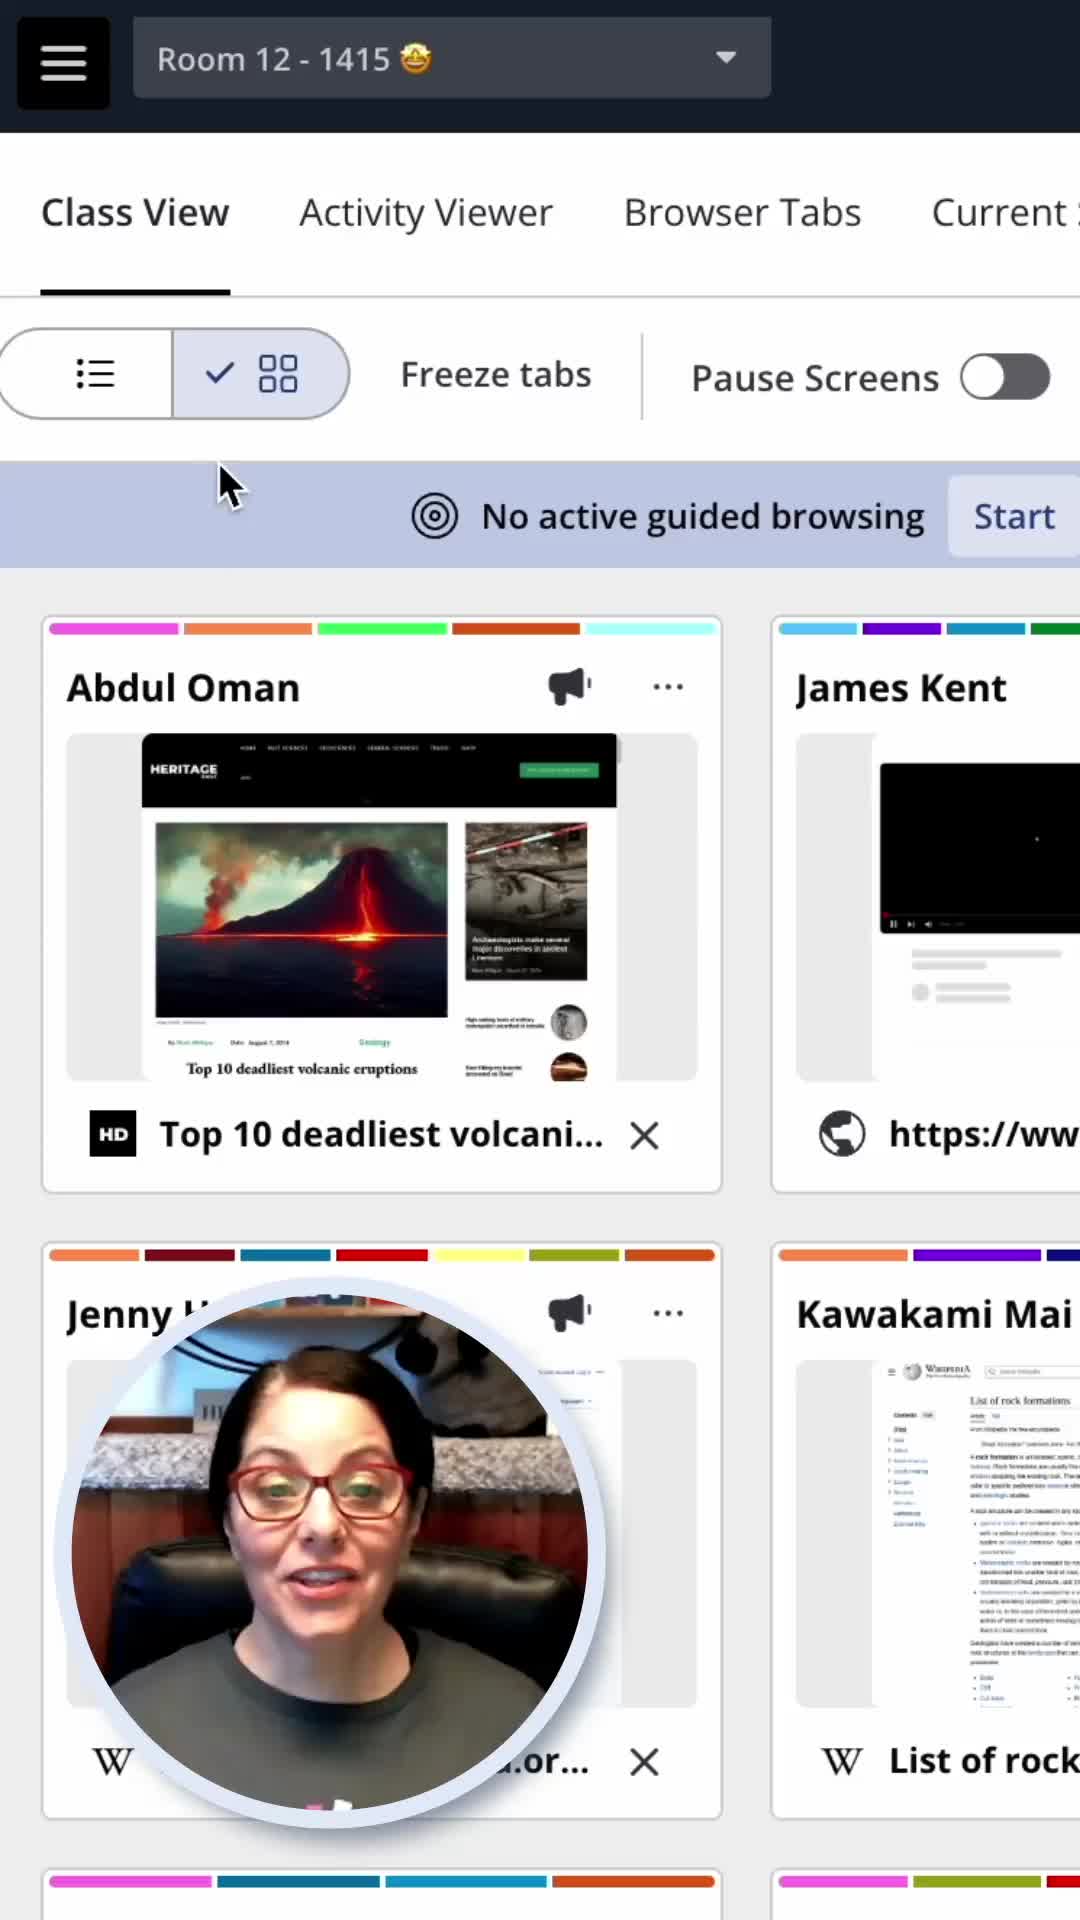The width and height of the screenshot is (1080, 1920).
Task: Open the Browser Tabs tab
Action: pyautogui.click(x=742, y=213)
